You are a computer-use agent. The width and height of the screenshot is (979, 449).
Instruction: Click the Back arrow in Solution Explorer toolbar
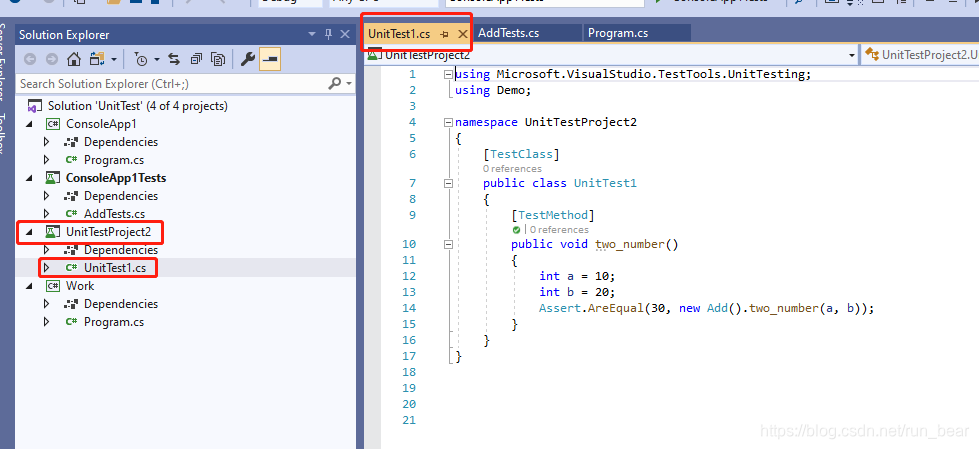[30, 59]
